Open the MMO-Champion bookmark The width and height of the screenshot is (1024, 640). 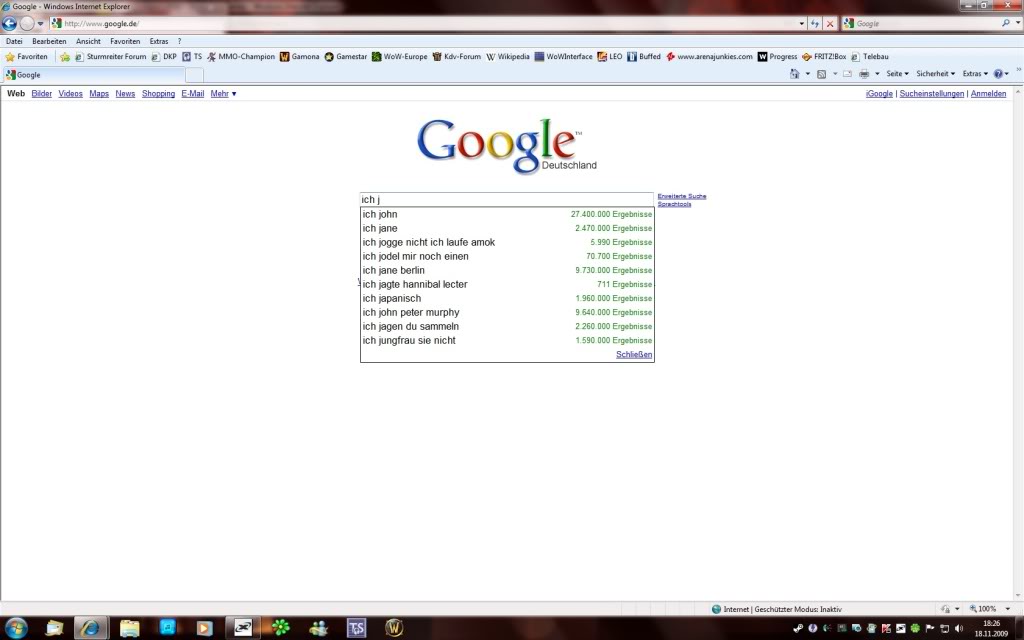point(241,57)
